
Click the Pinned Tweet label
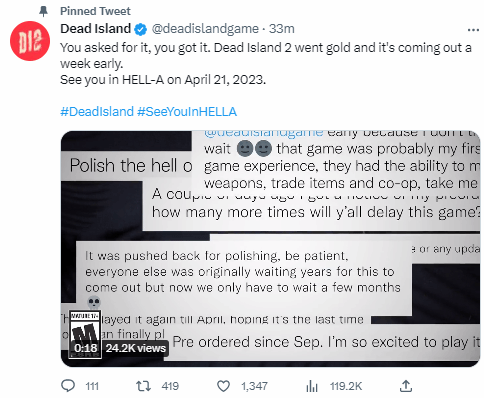(95, 11)
